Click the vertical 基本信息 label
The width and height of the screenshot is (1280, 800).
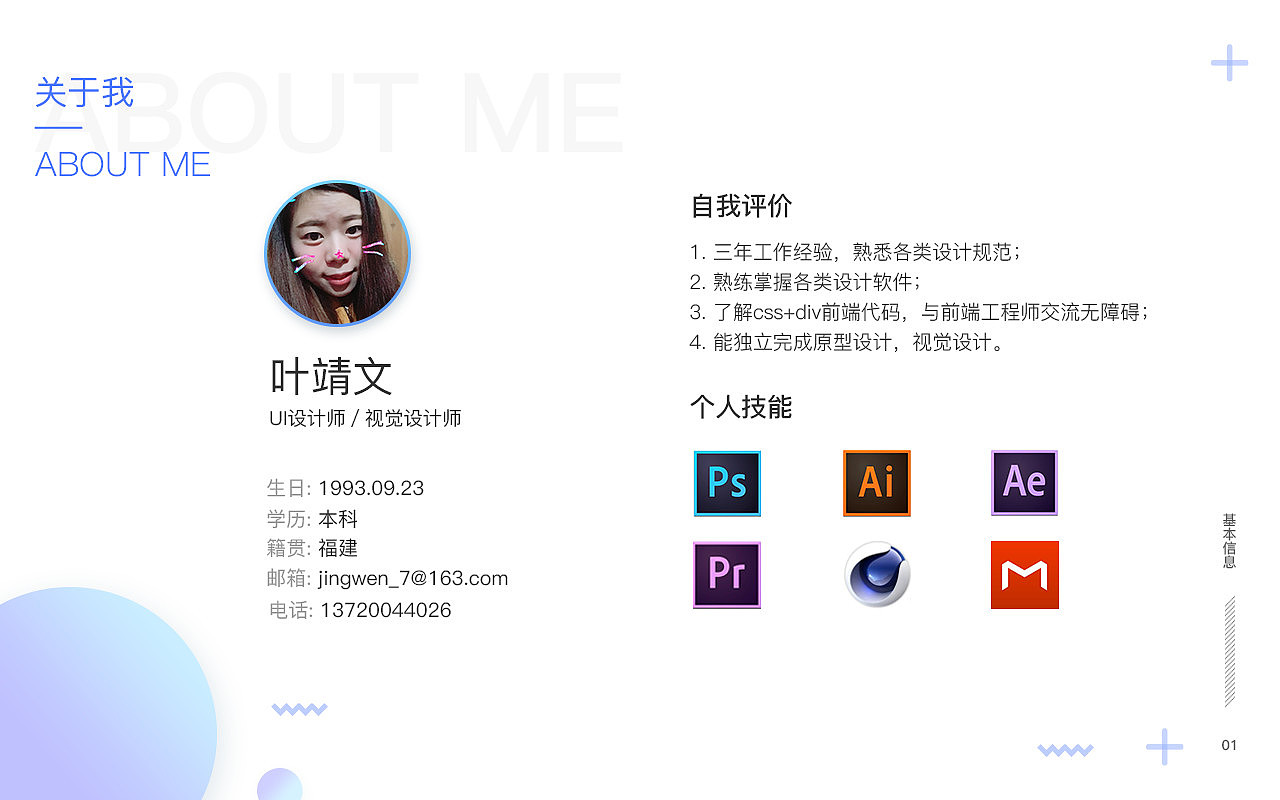coord(1229,541)
